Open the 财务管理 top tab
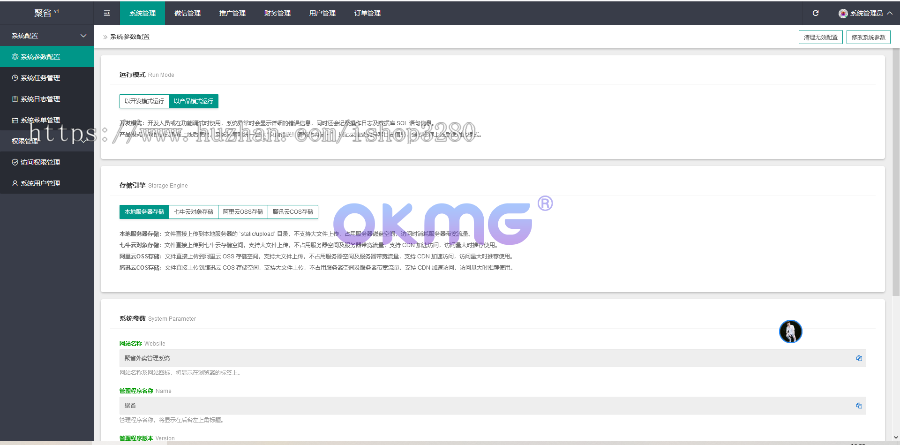The image size is (900, 445). 277,13
